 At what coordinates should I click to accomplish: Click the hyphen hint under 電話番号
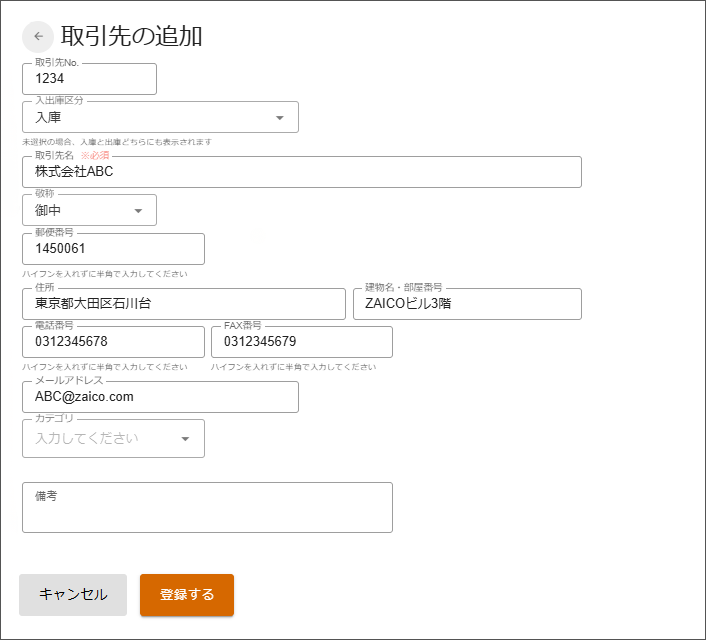tap(104, 367)
